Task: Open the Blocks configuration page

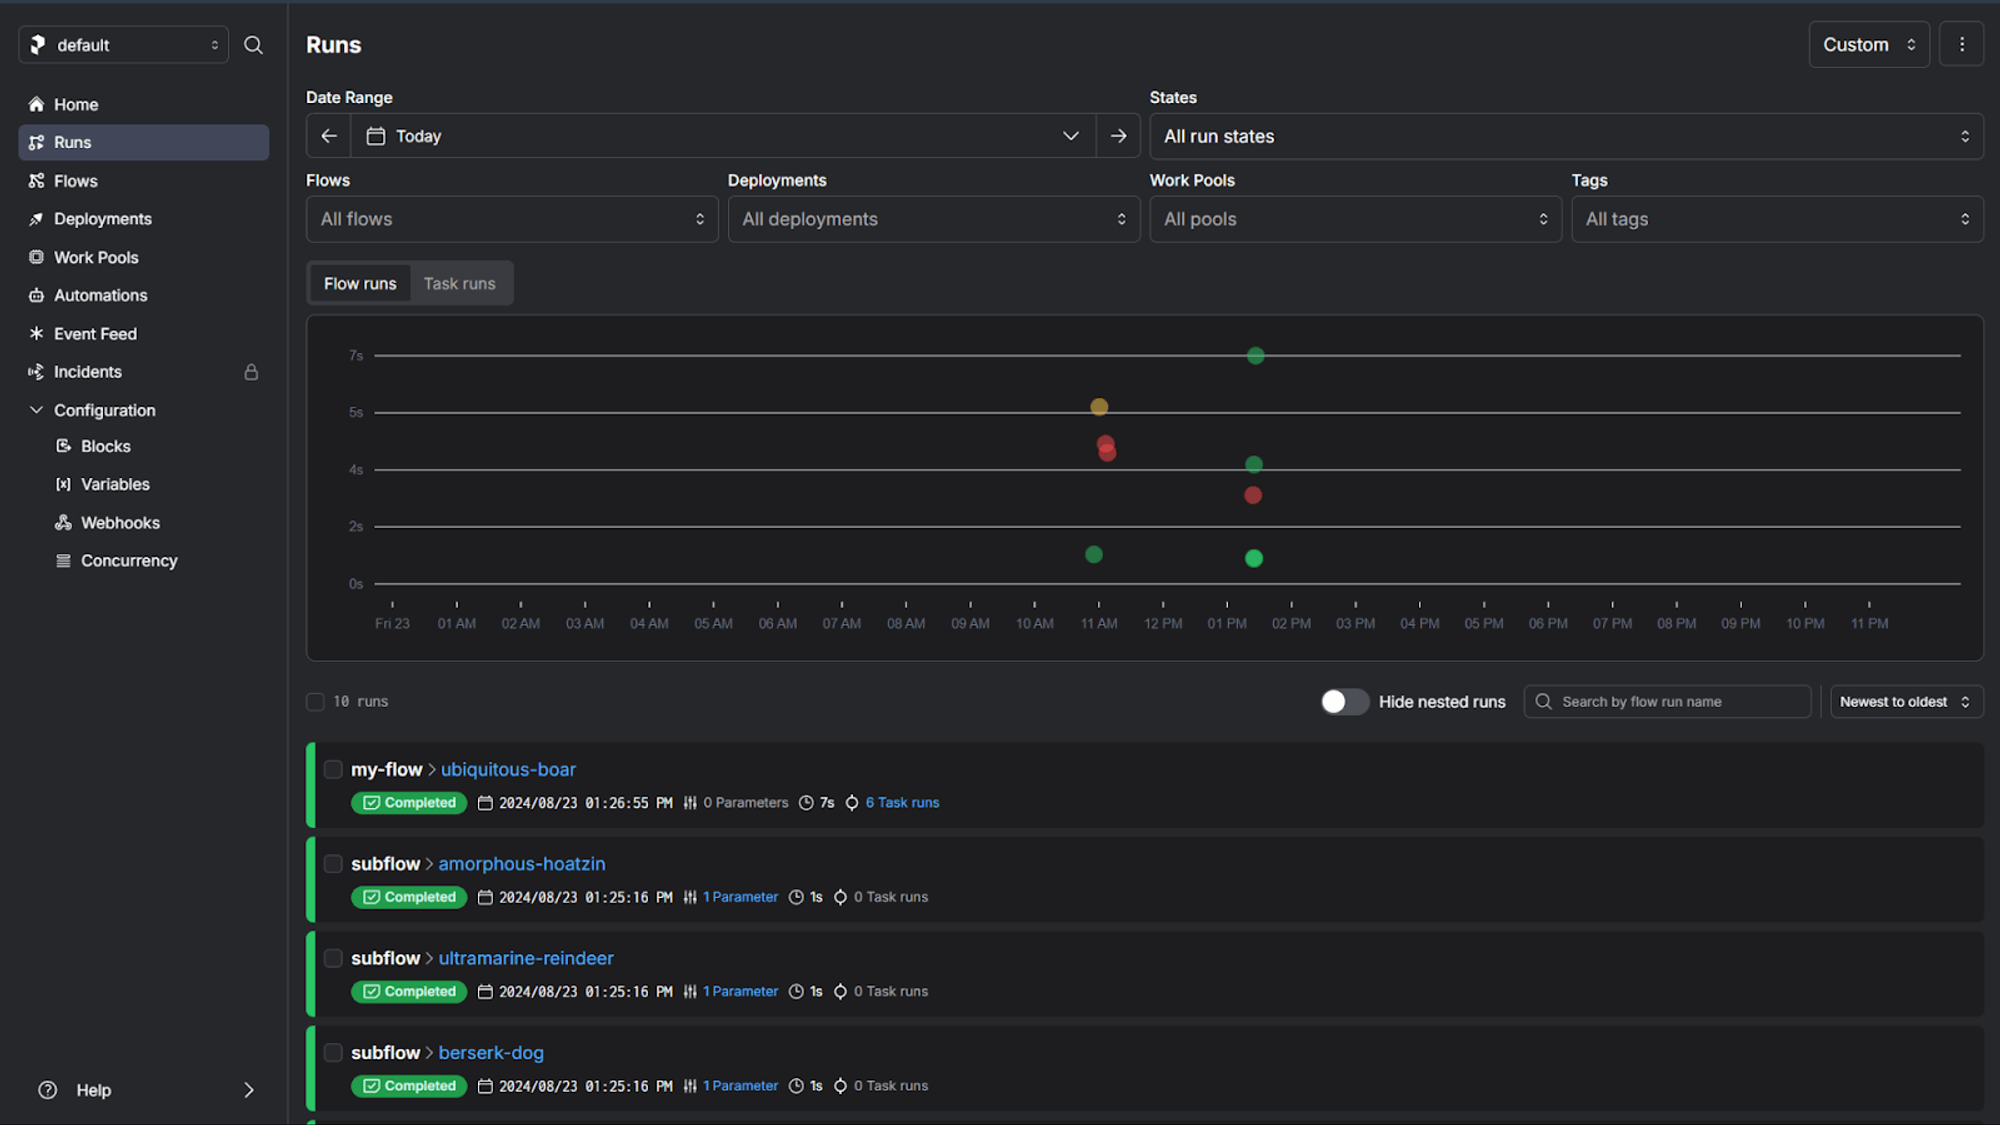Action: (x=105, y=446)
